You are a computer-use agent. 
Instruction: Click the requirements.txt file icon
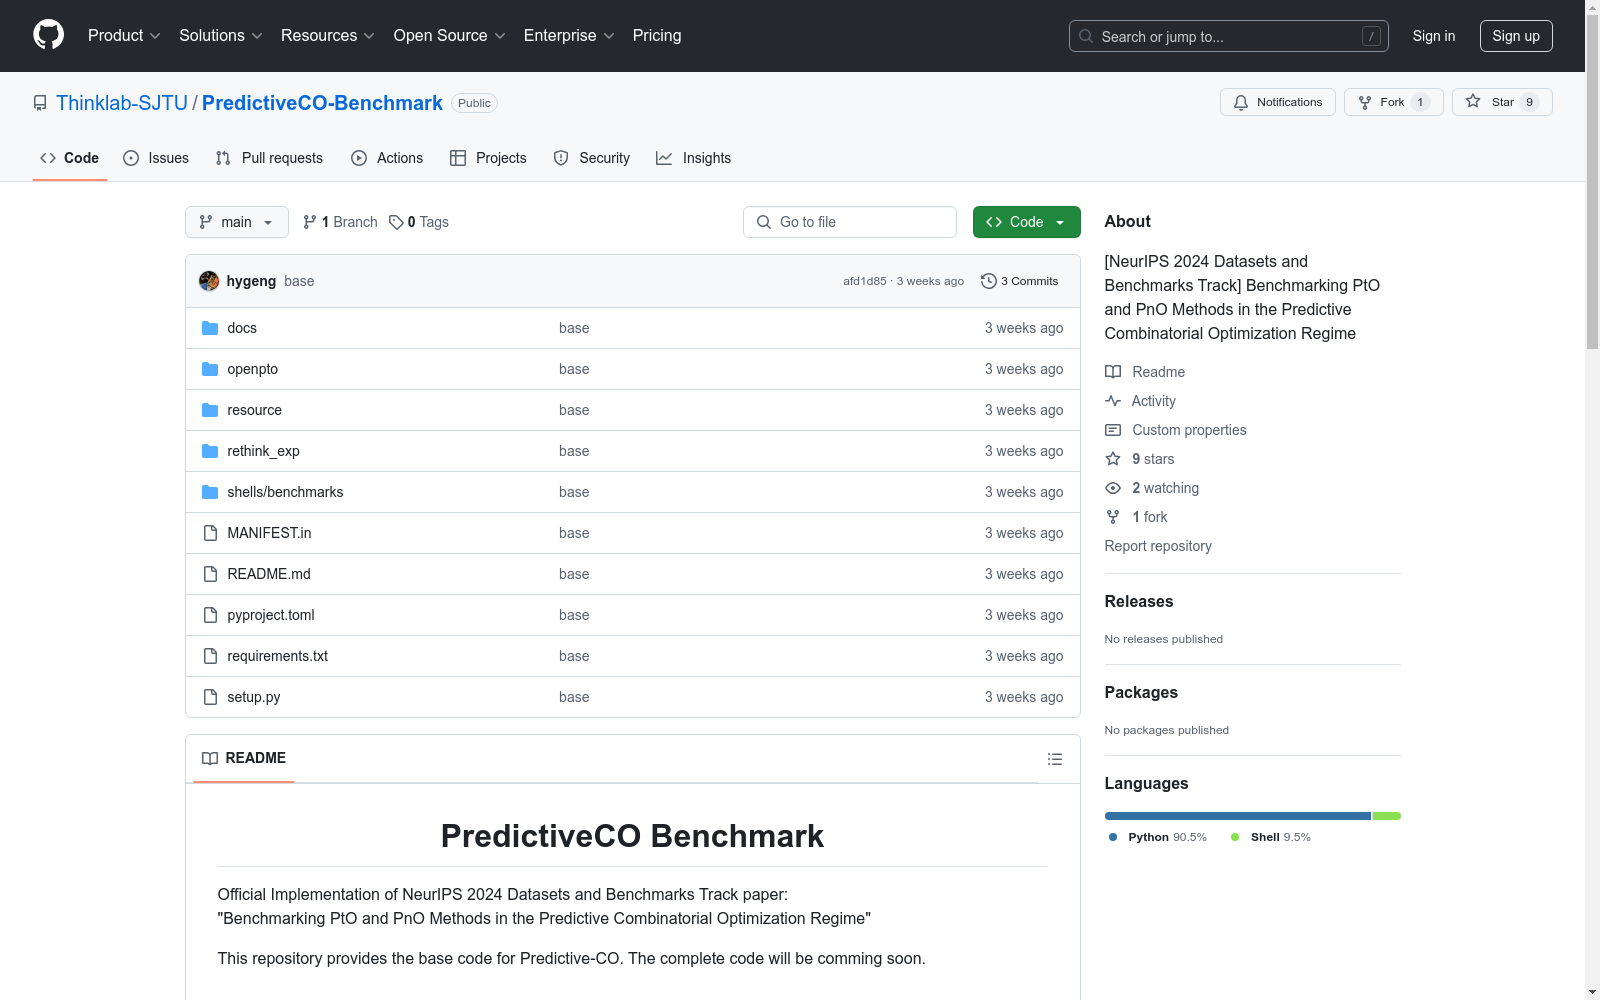210,656
